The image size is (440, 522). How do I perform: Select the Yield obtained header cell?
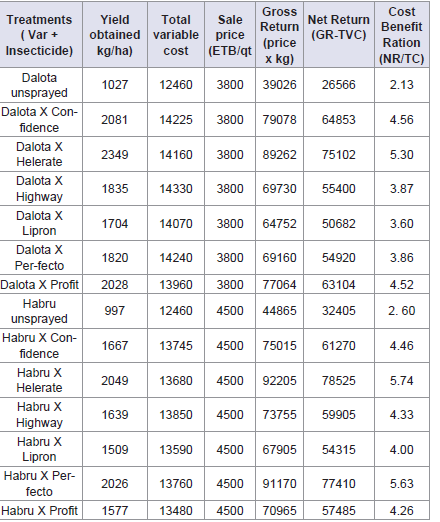tap(115, 35)
